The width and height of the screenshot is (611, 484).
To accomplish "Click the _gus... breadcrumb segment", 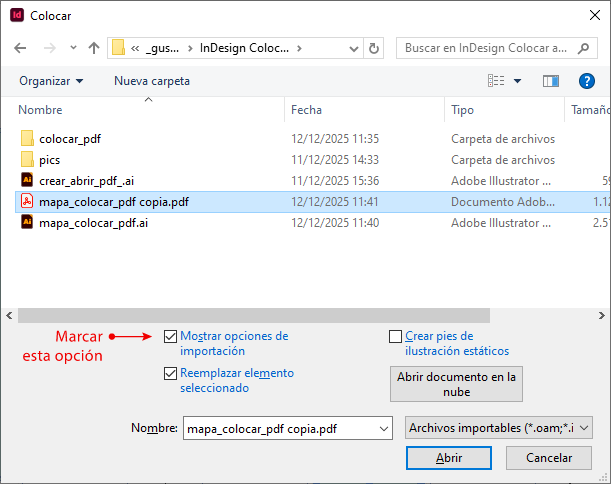I will (x=162, y=48).
